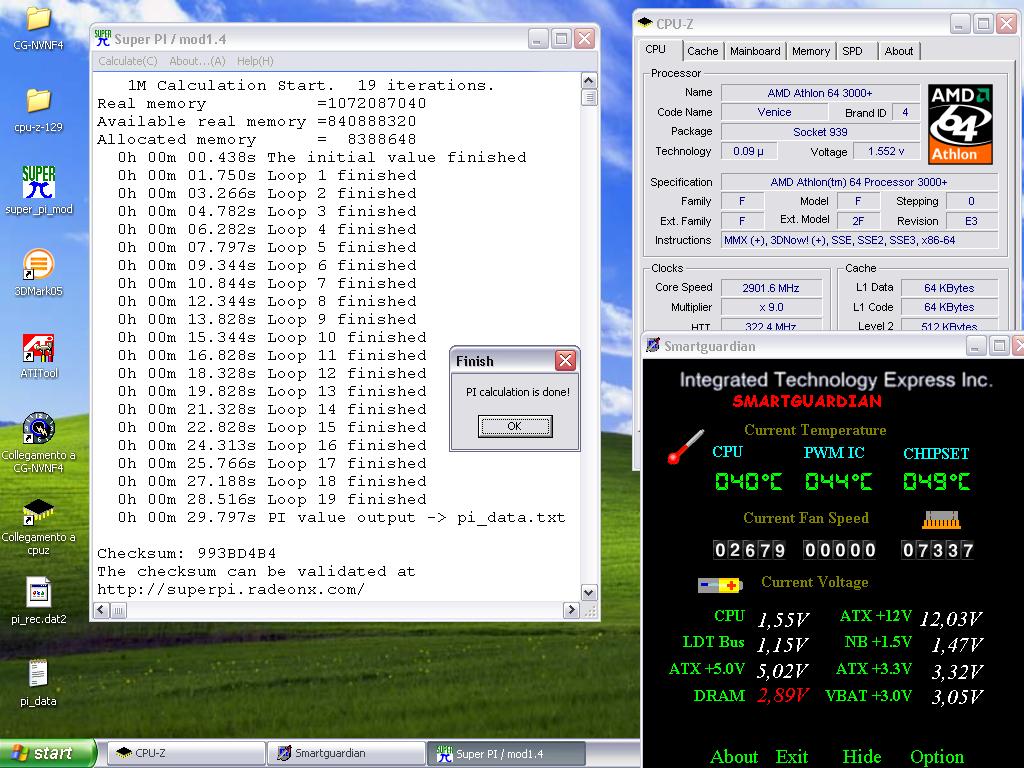Click the Super PI title bar icon
Image resolution: width=1024 pixels, height=768 pixels.
[103, 39]
